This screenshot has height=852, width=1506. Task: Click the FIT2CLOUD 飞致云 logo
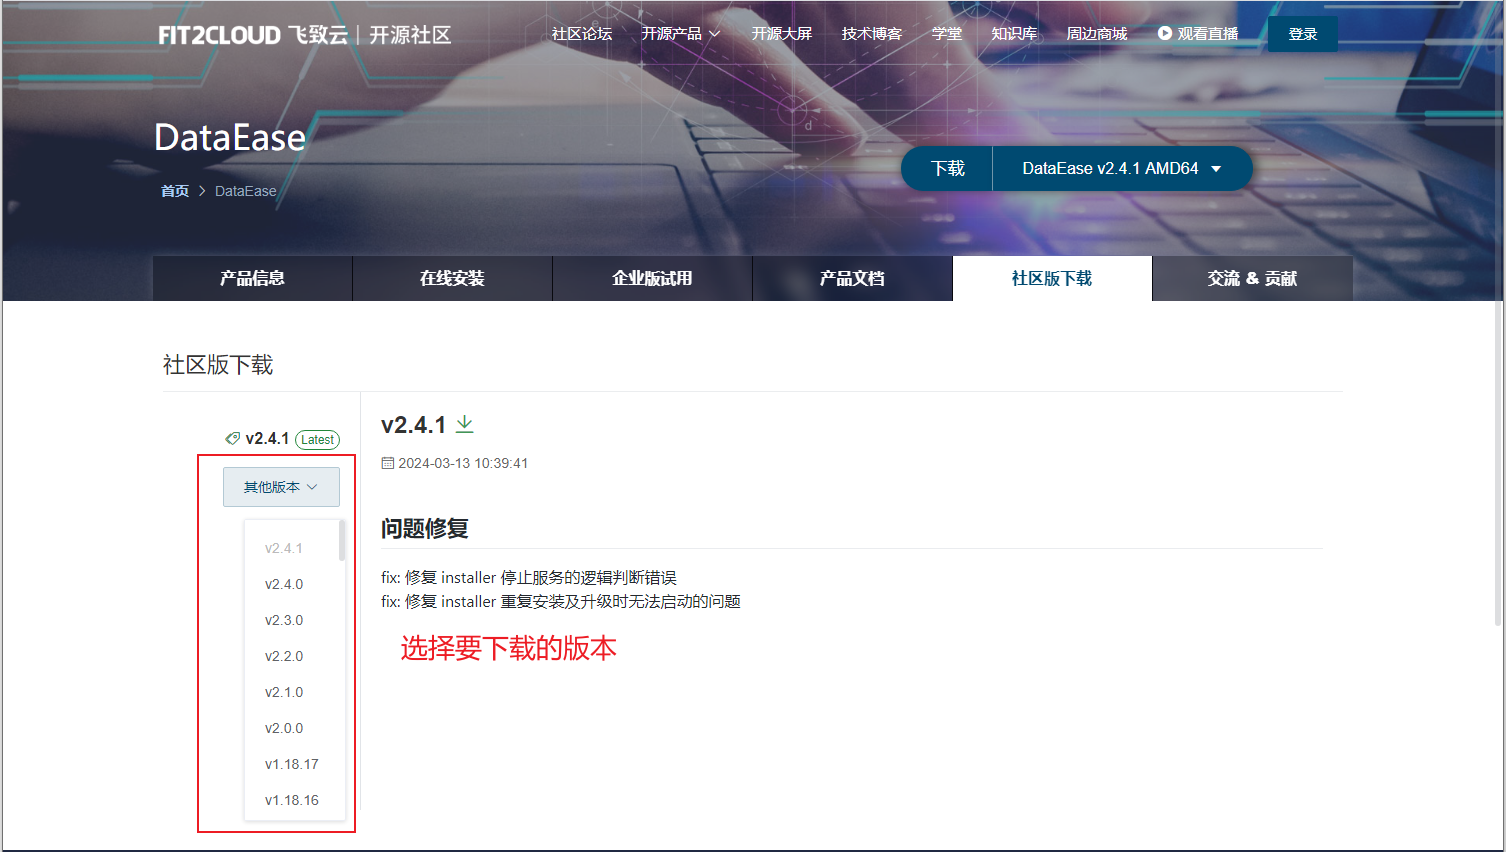253,35
